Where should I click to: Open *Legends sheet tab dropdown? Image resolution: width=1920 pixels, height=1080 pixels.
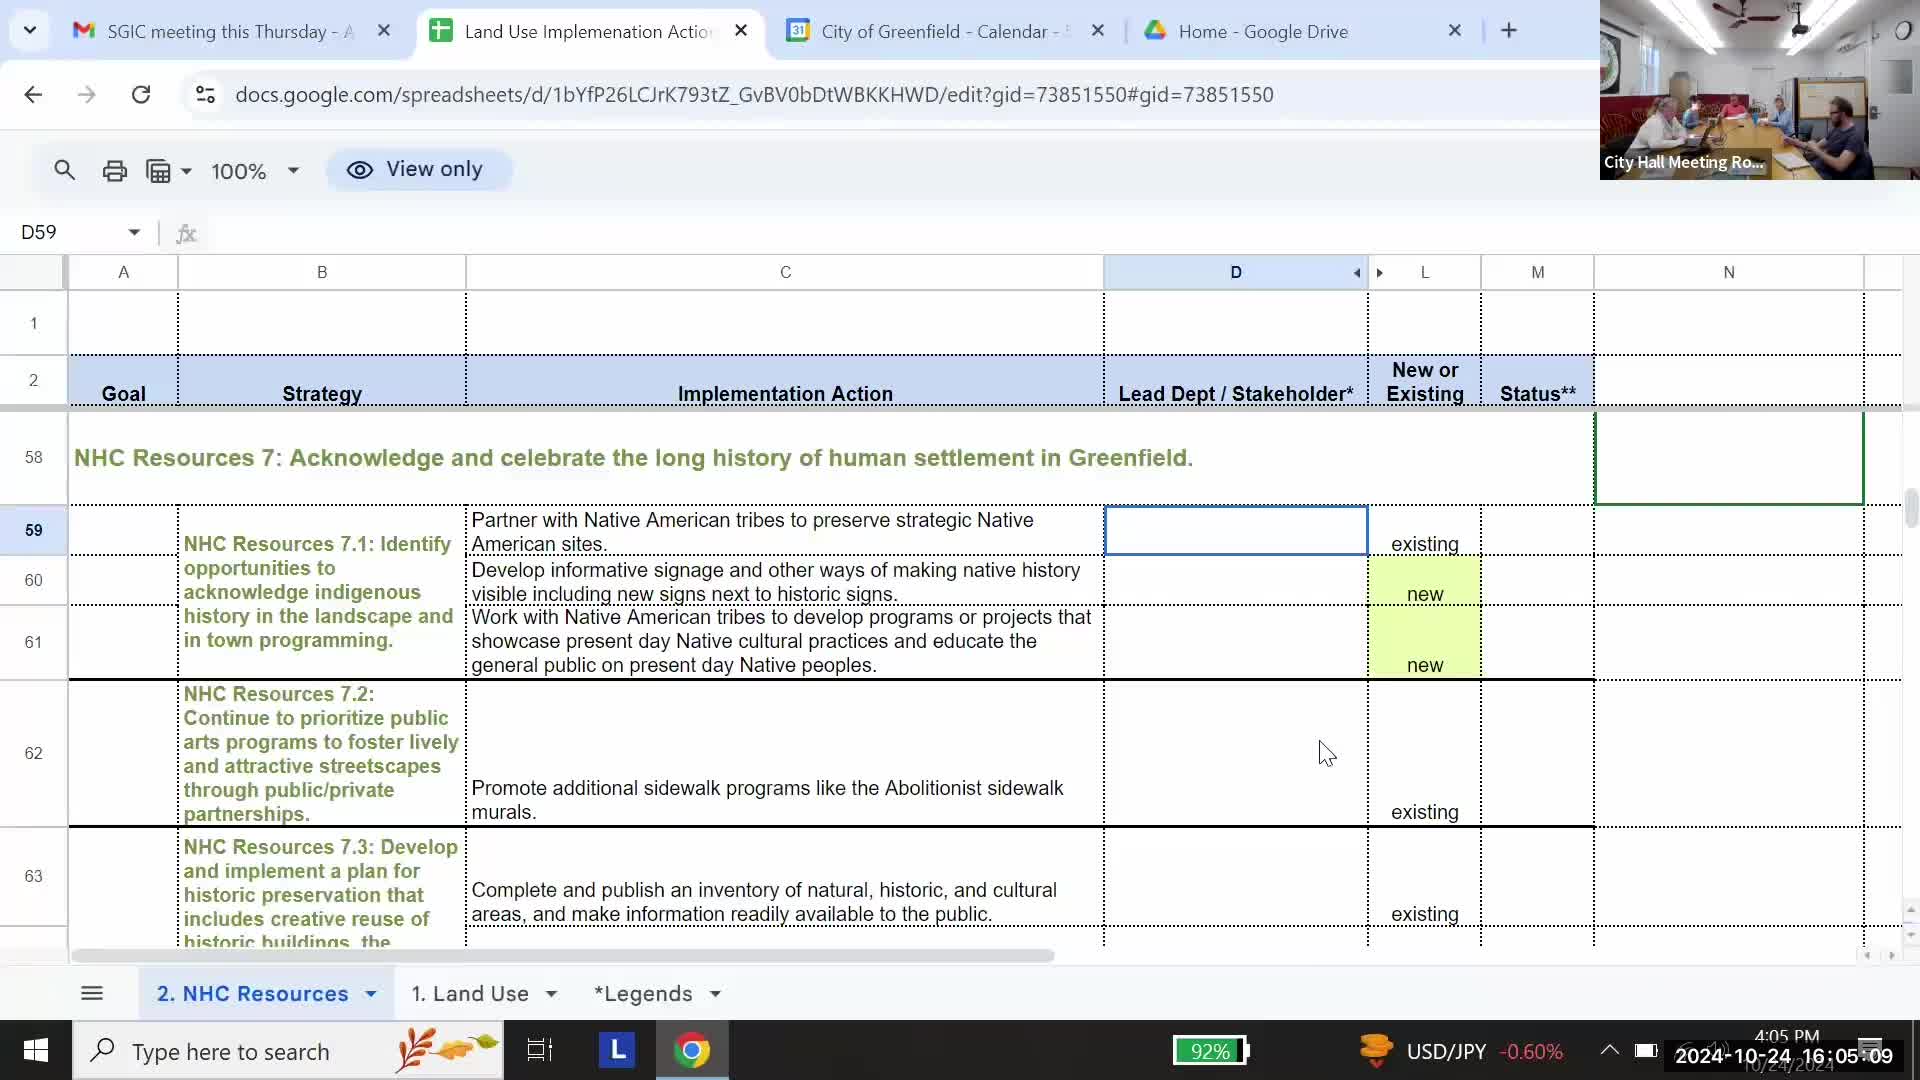[715, 994]
